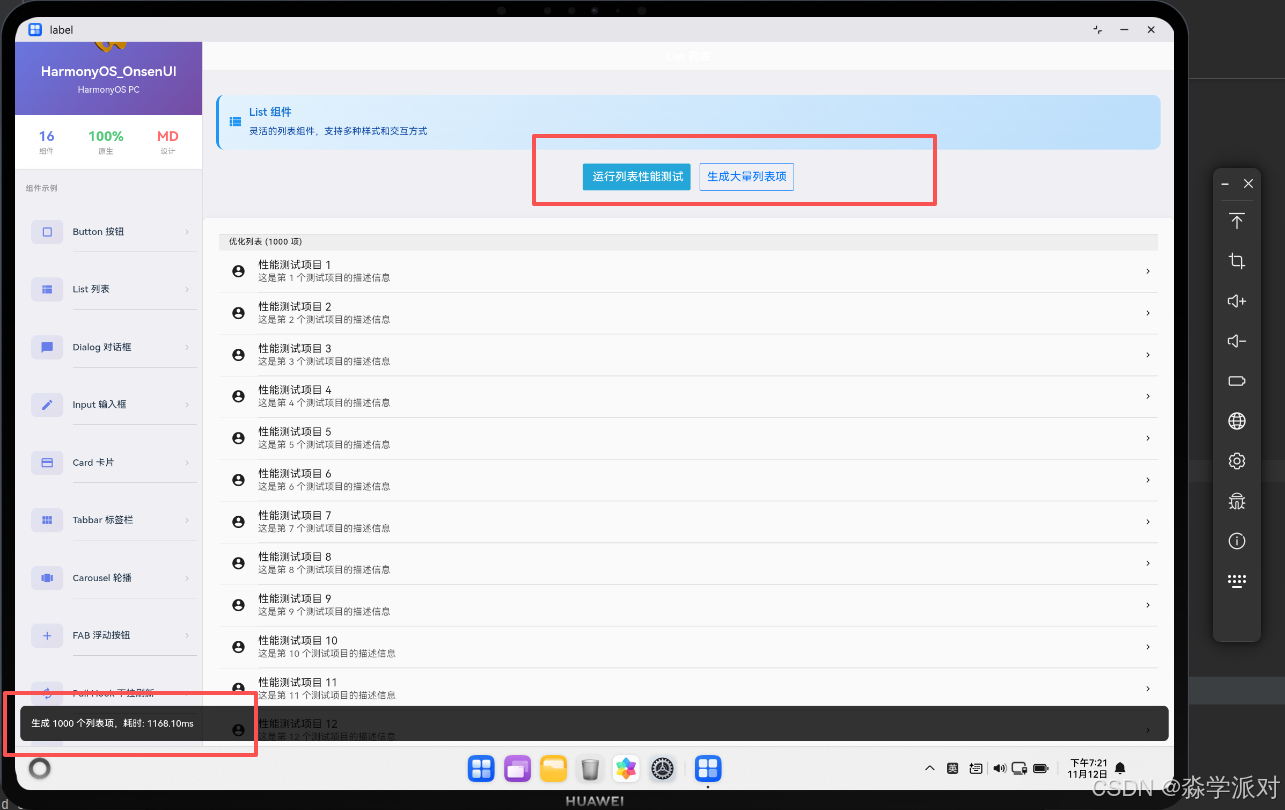Open the List 列表 sidebar icon

[47, 289]
